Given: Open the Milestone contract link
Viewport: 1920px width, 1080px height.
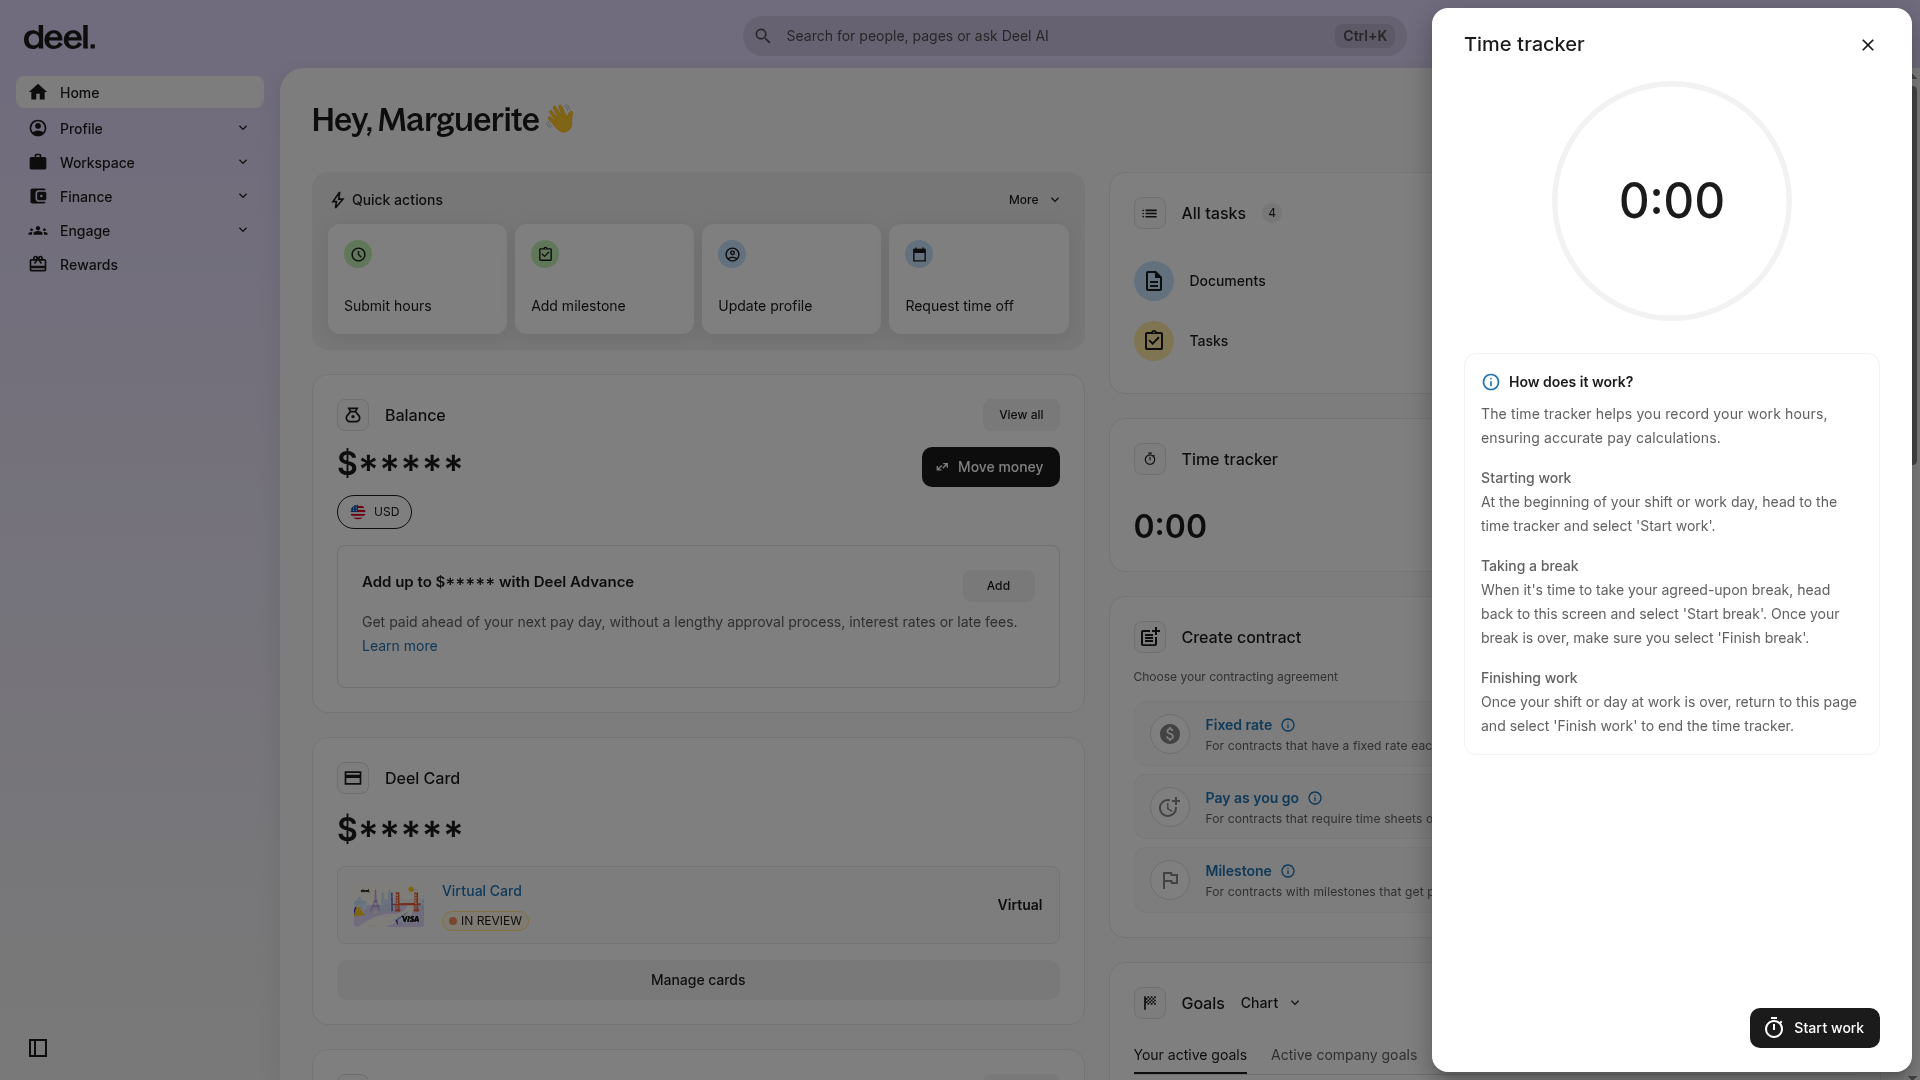Looking at the screenshot, I should click(1238, 871).
